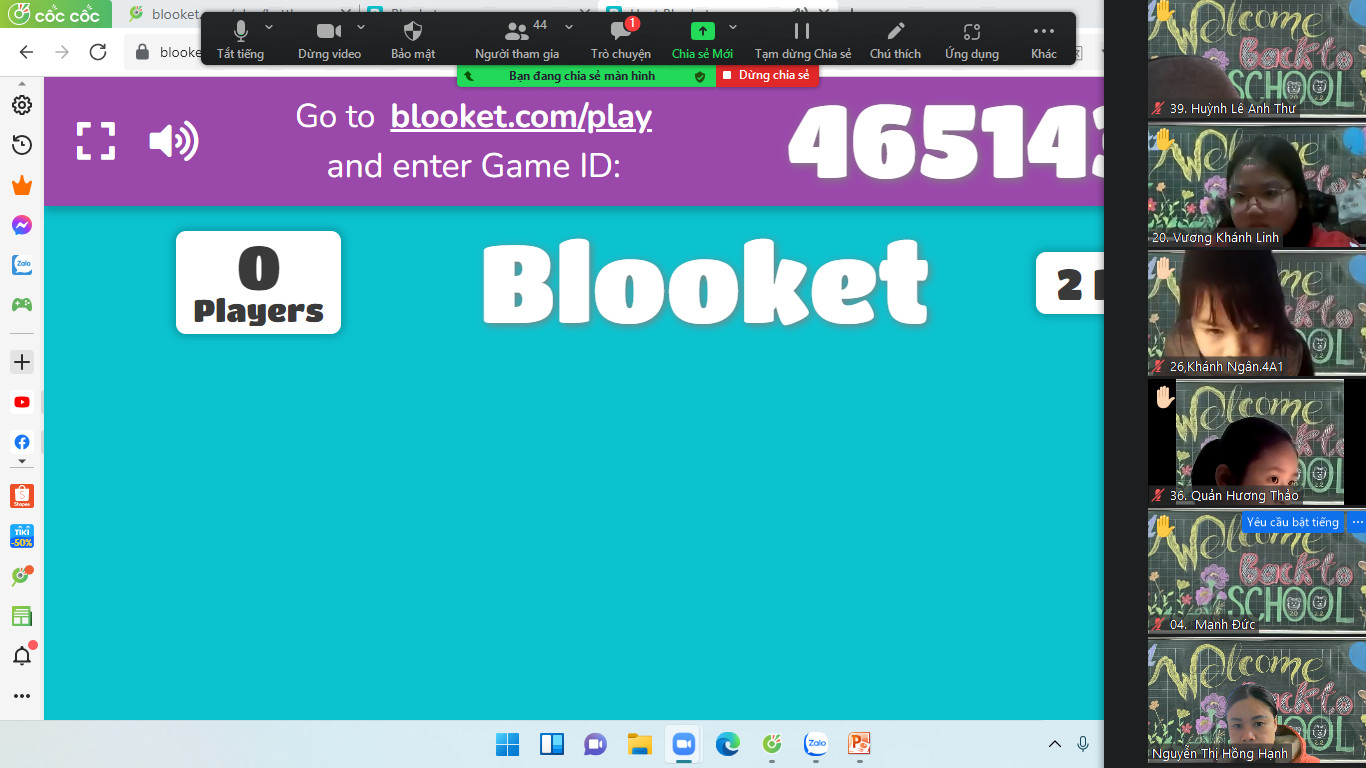Open the Người tham gia participants panel
The image size is (1366, 768).
coord(517,39)
